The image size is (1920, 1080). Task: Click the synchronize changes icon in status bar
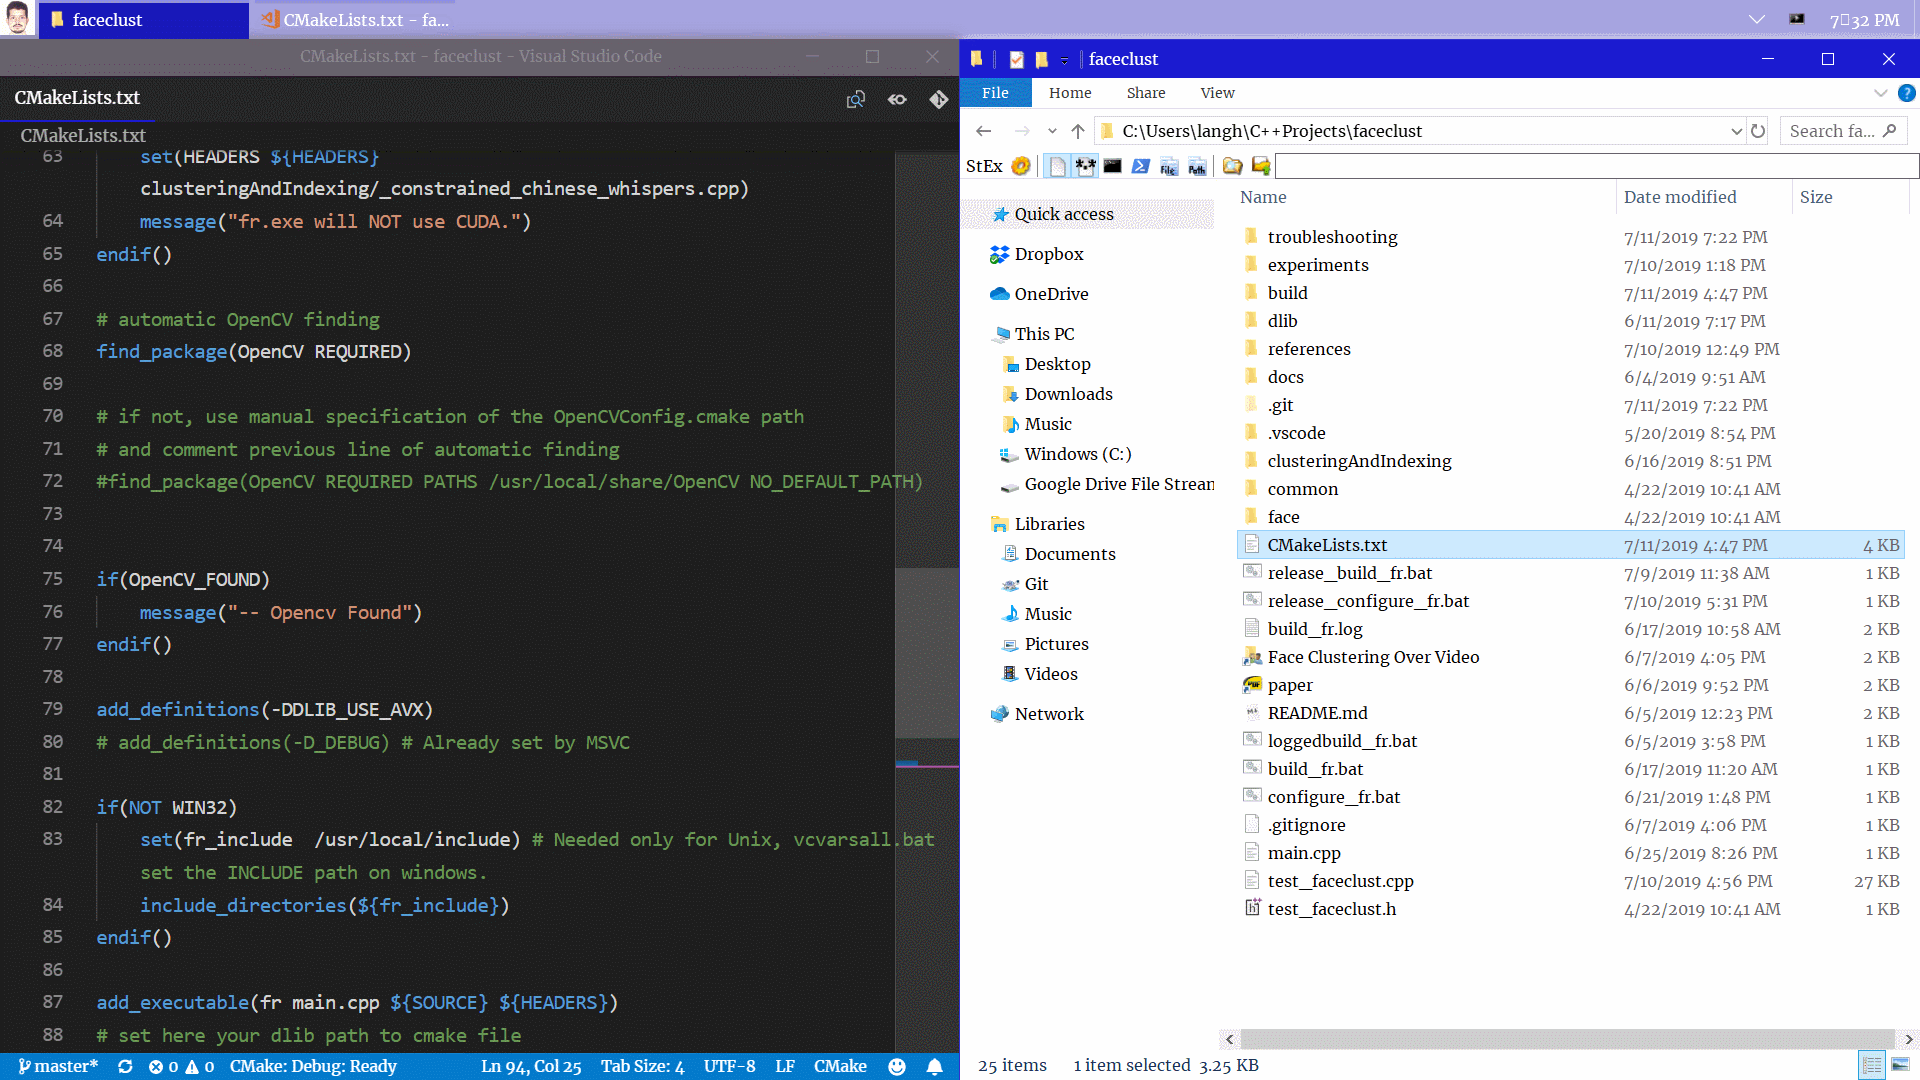pyautogui.click(x=125, y=1066)
